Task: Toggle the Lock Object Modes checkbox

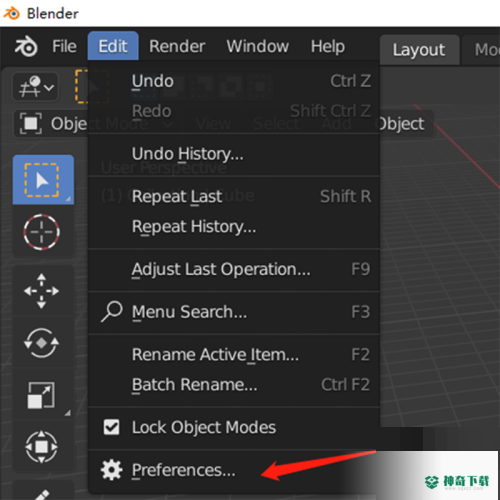Action: pyautogui.click(x=111, y=427)
